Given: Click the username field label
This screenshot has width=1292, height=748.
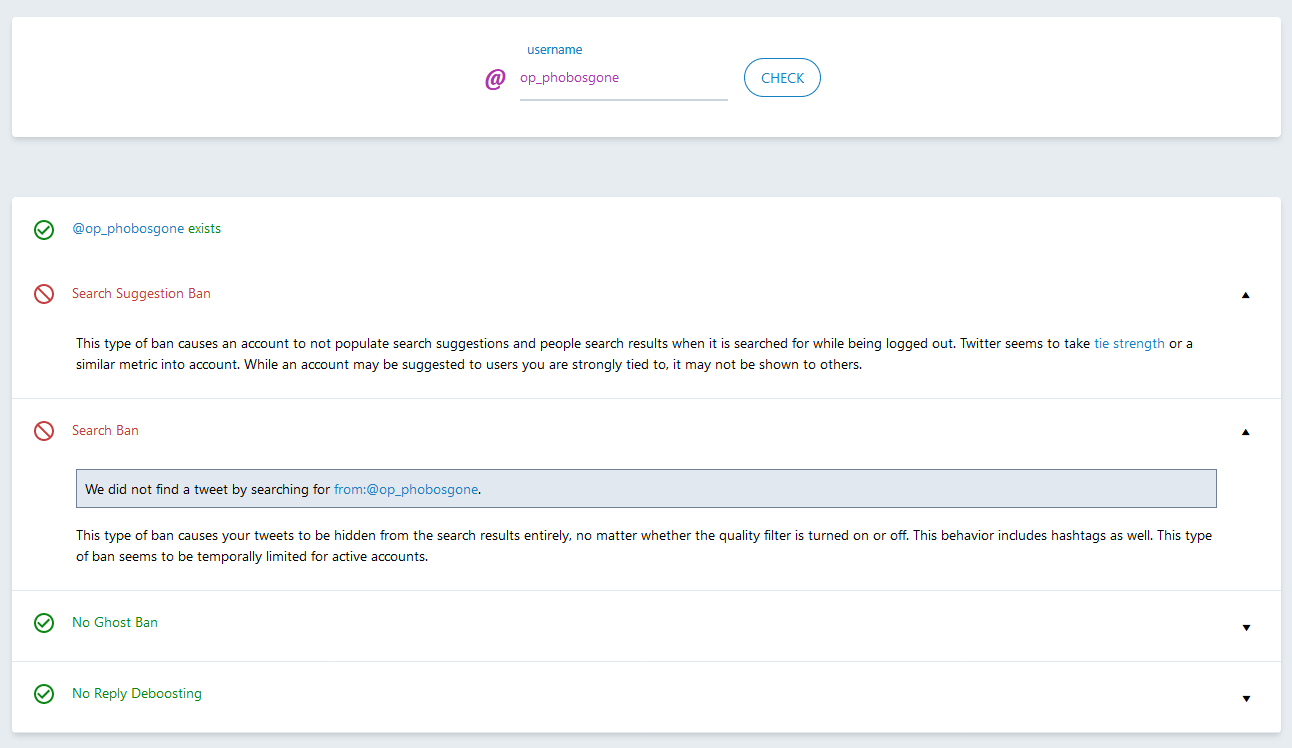Looking at the screenshot, I should (555, 50).
